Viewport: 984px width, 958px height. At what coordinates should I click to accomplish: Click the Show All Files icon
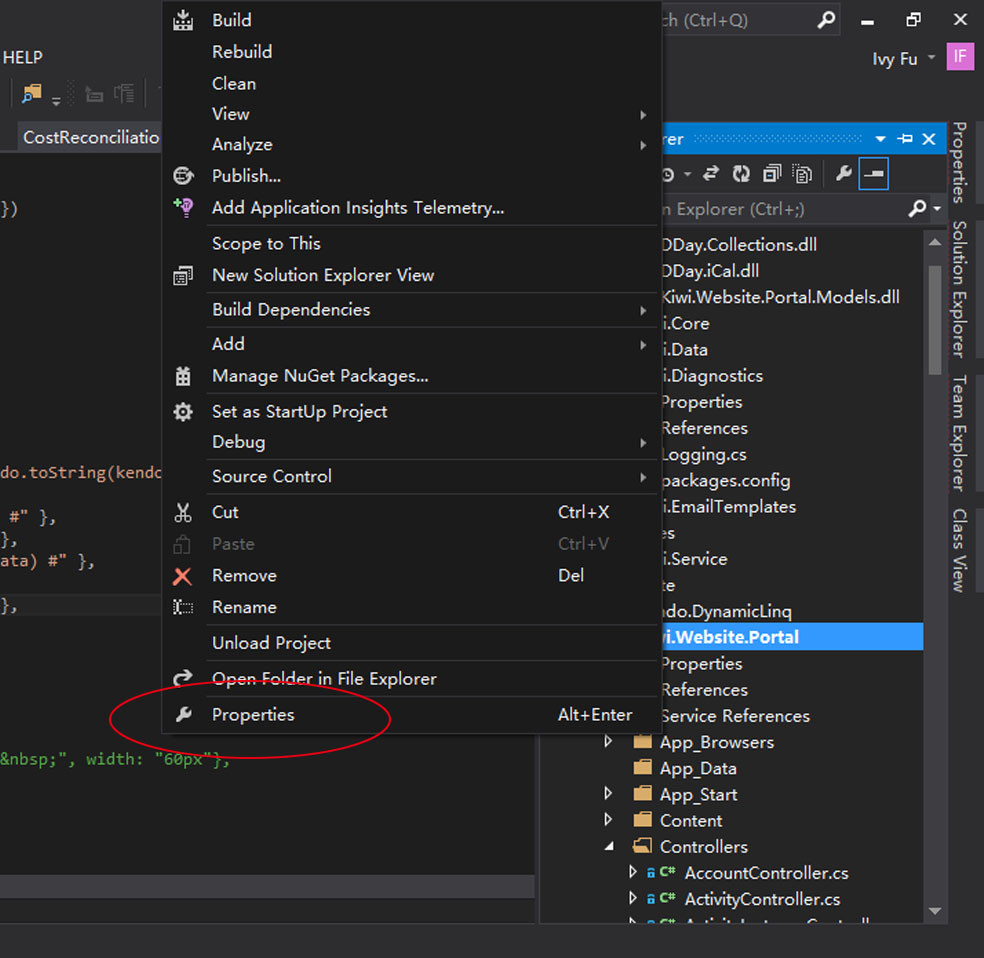(803, 174)
